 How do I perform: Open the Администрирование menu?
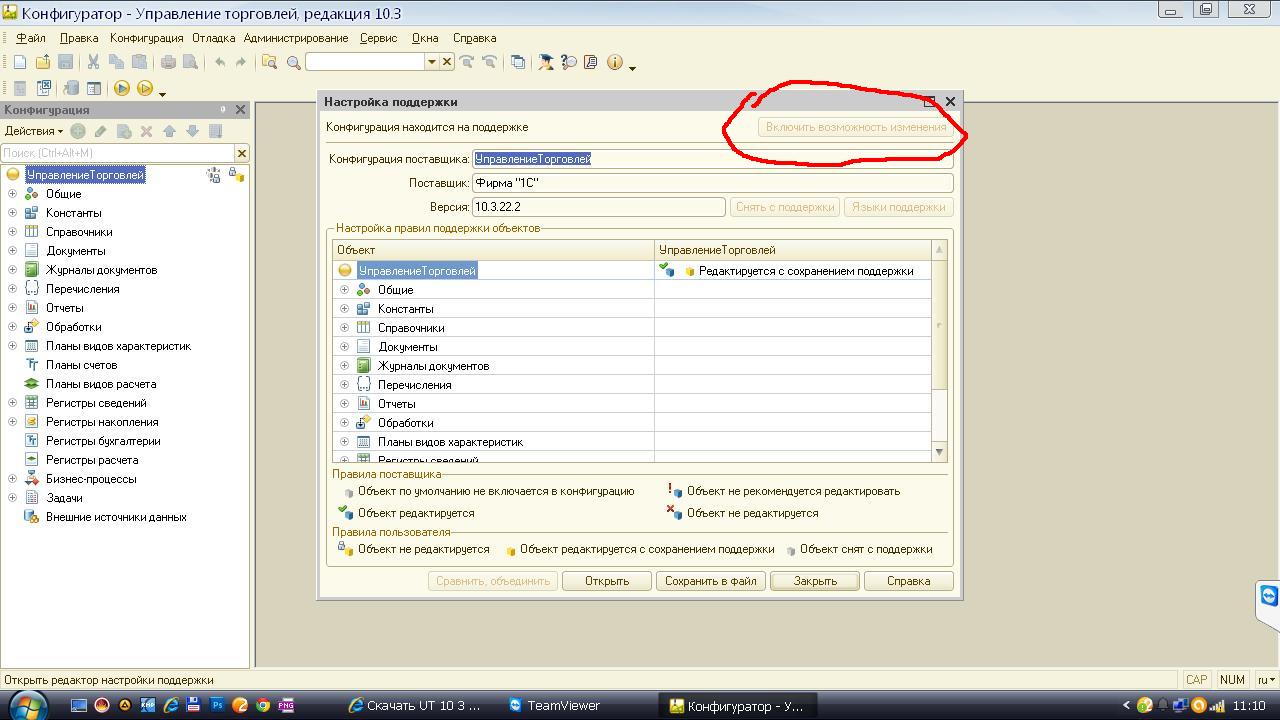(296, 38)
